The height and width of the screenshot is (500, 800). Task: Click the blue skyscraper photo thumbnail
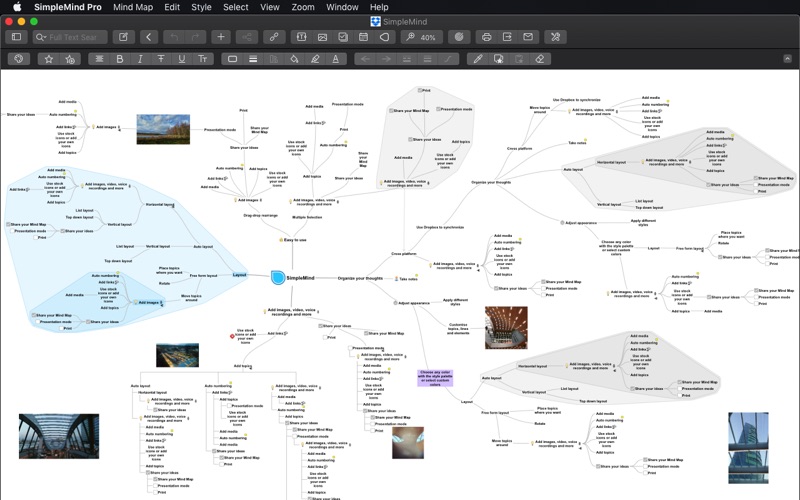[x=748, y=447]
